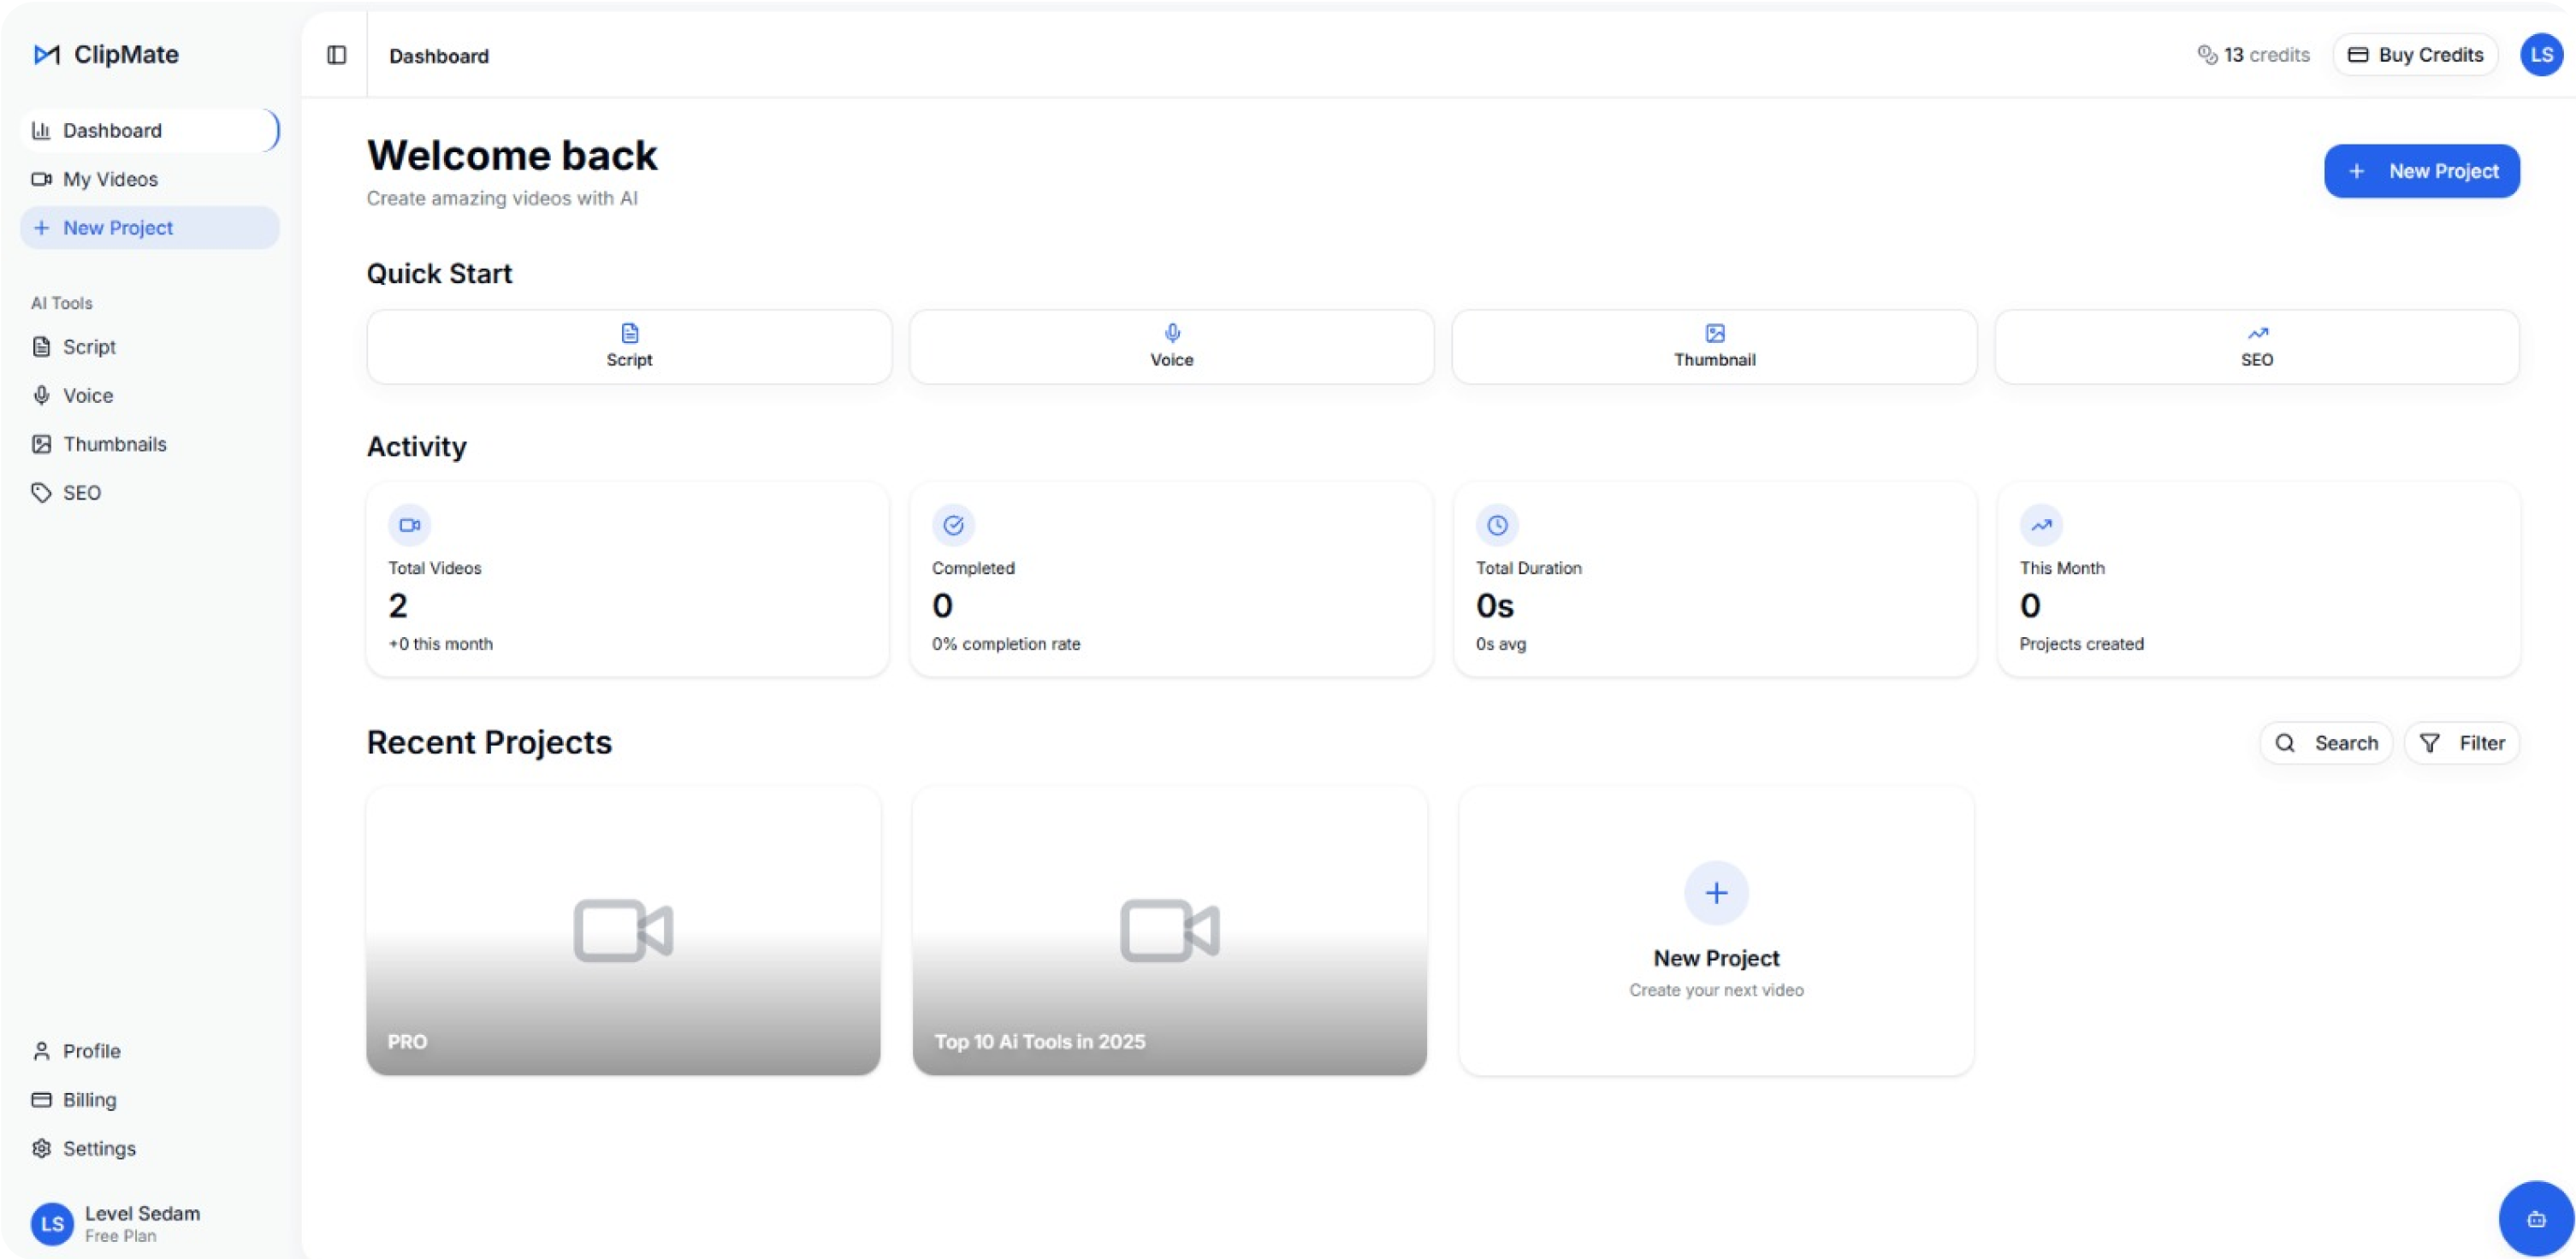Screen dimensions: 2576x1259
Task: Click the Search field for recent projects
Action: point(2326,743)
